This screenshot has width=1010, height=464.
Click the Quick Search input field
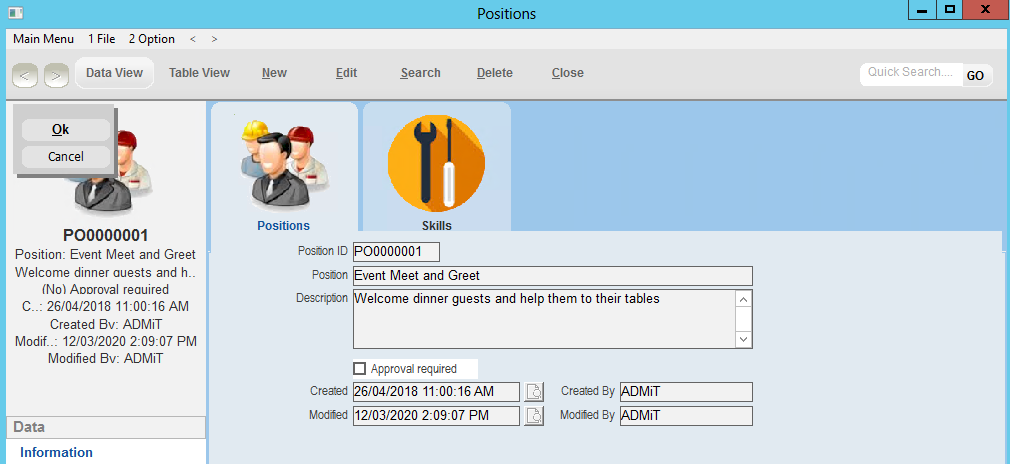(910, 73)
